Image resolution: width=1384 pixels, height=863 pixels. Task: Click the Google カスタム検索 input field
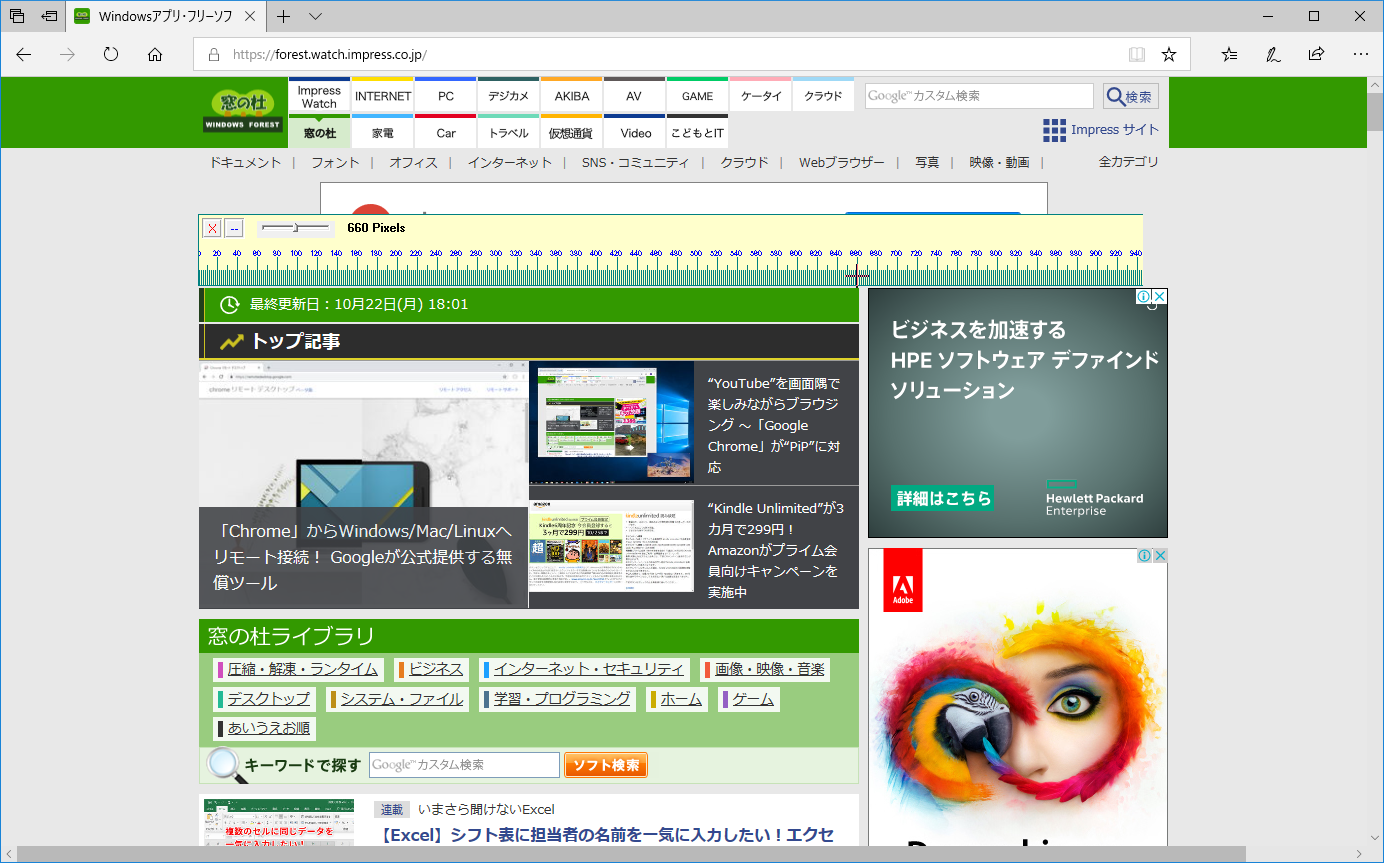tap(978, 95)
